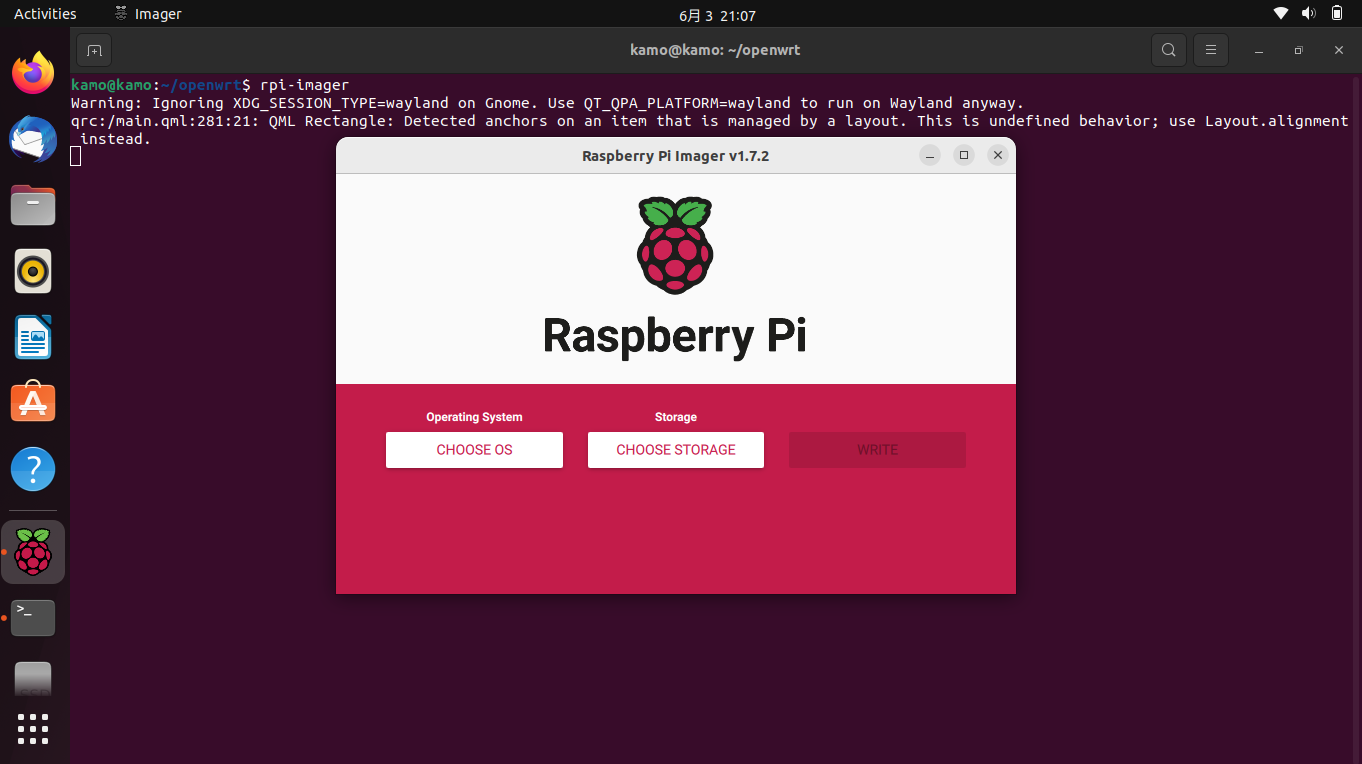Launch Firefox from the dock
The image size is (1362, 764).
(x=33, y=73)
